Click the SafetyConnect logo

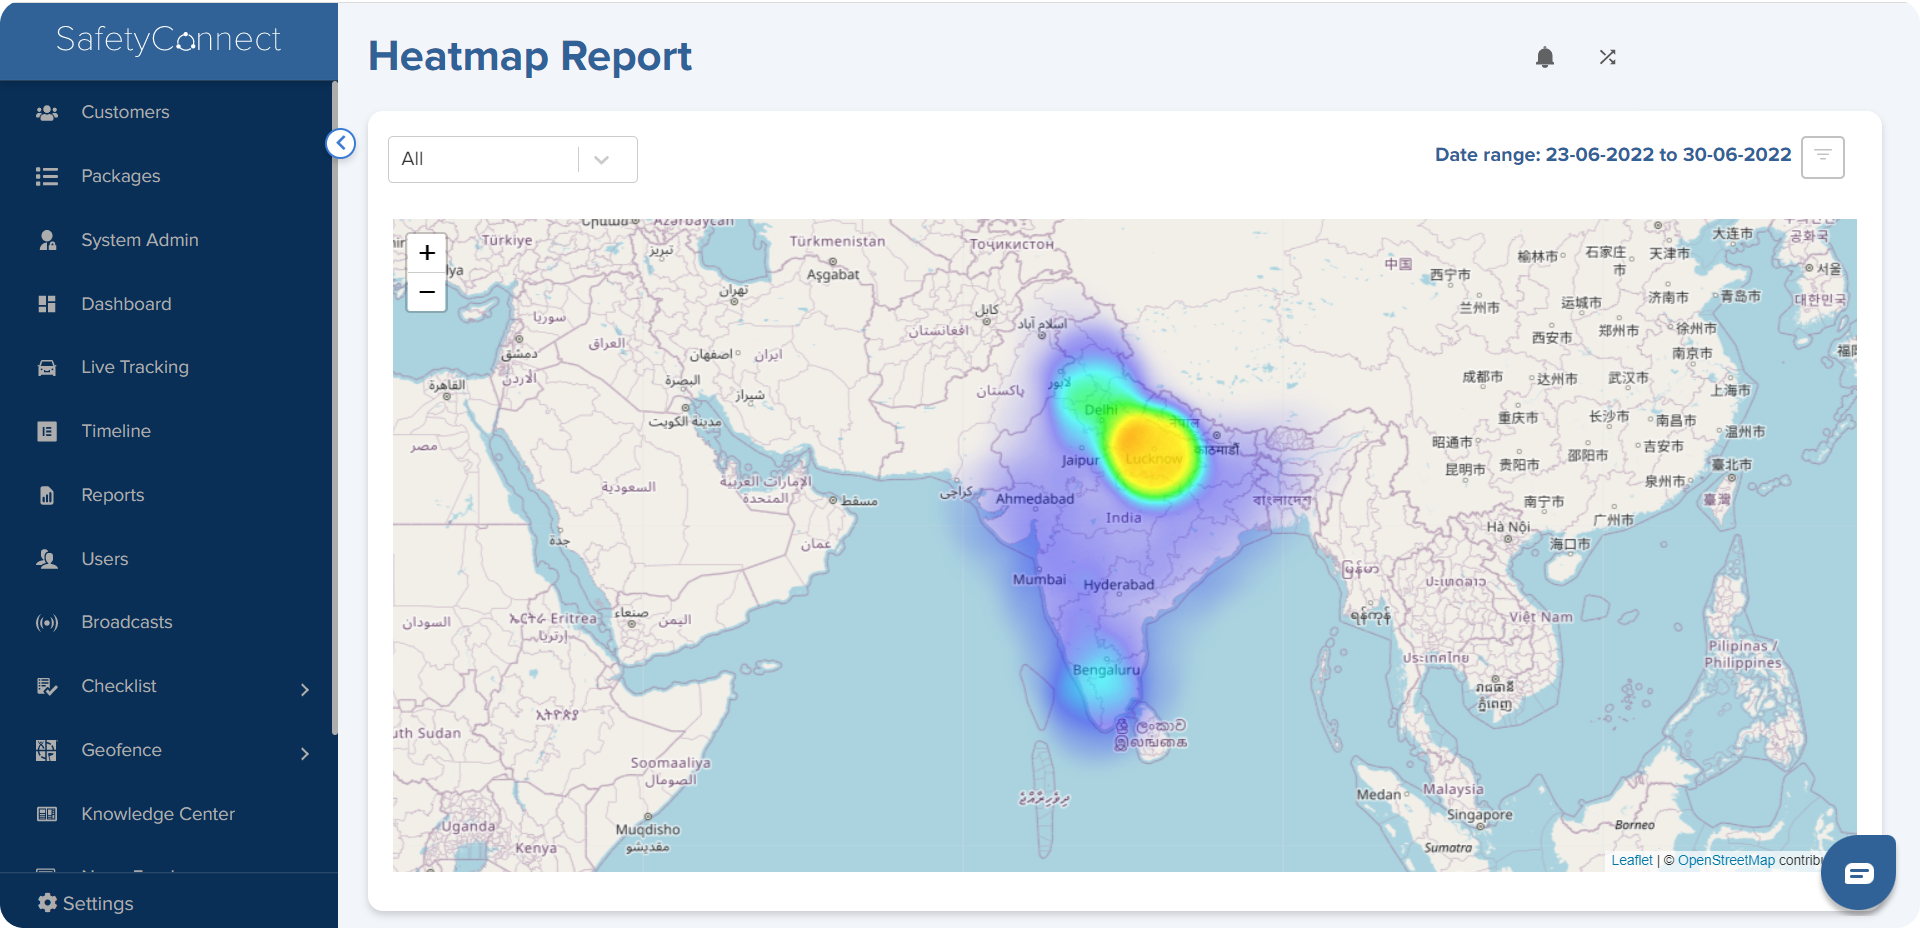[x=168, y=40]
